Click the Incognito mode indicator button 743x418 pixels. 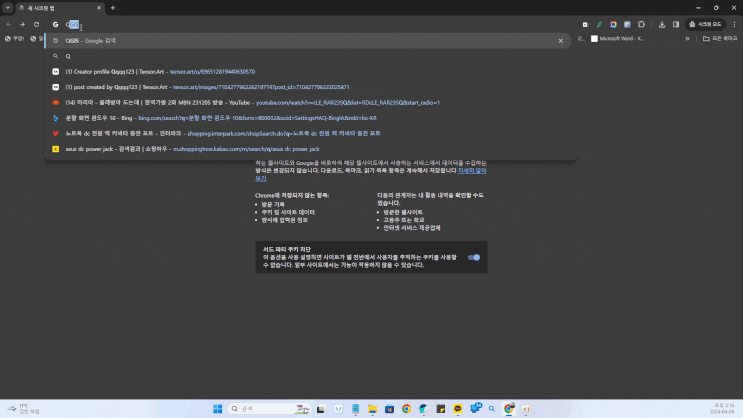click(705, 24)
